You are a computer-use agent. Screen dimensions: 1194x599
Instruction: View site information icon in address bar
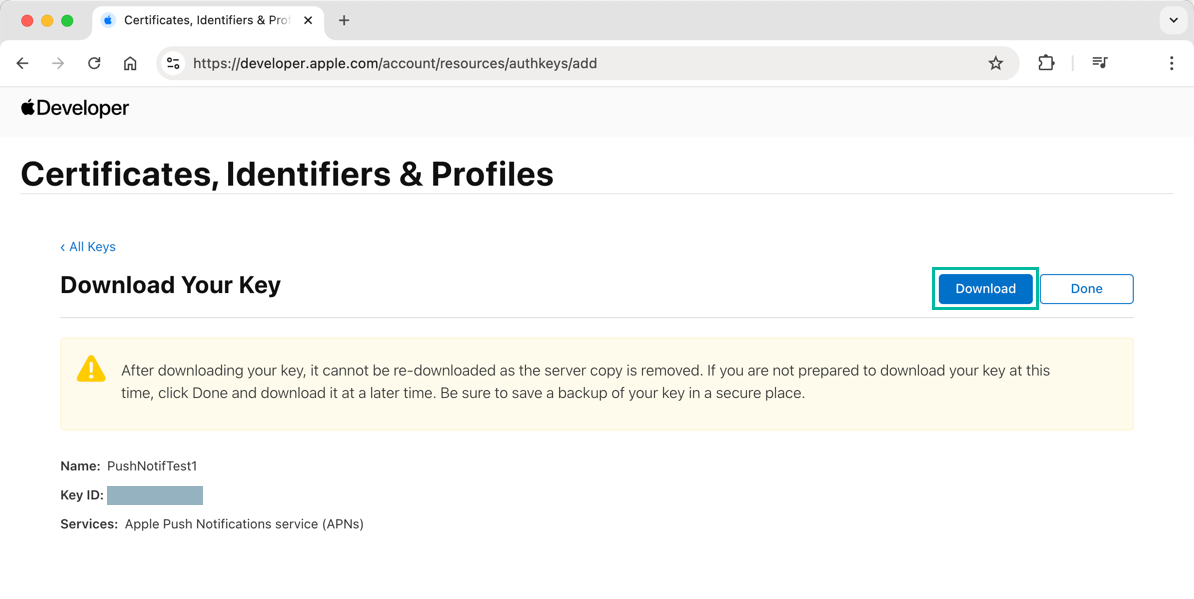173,63
